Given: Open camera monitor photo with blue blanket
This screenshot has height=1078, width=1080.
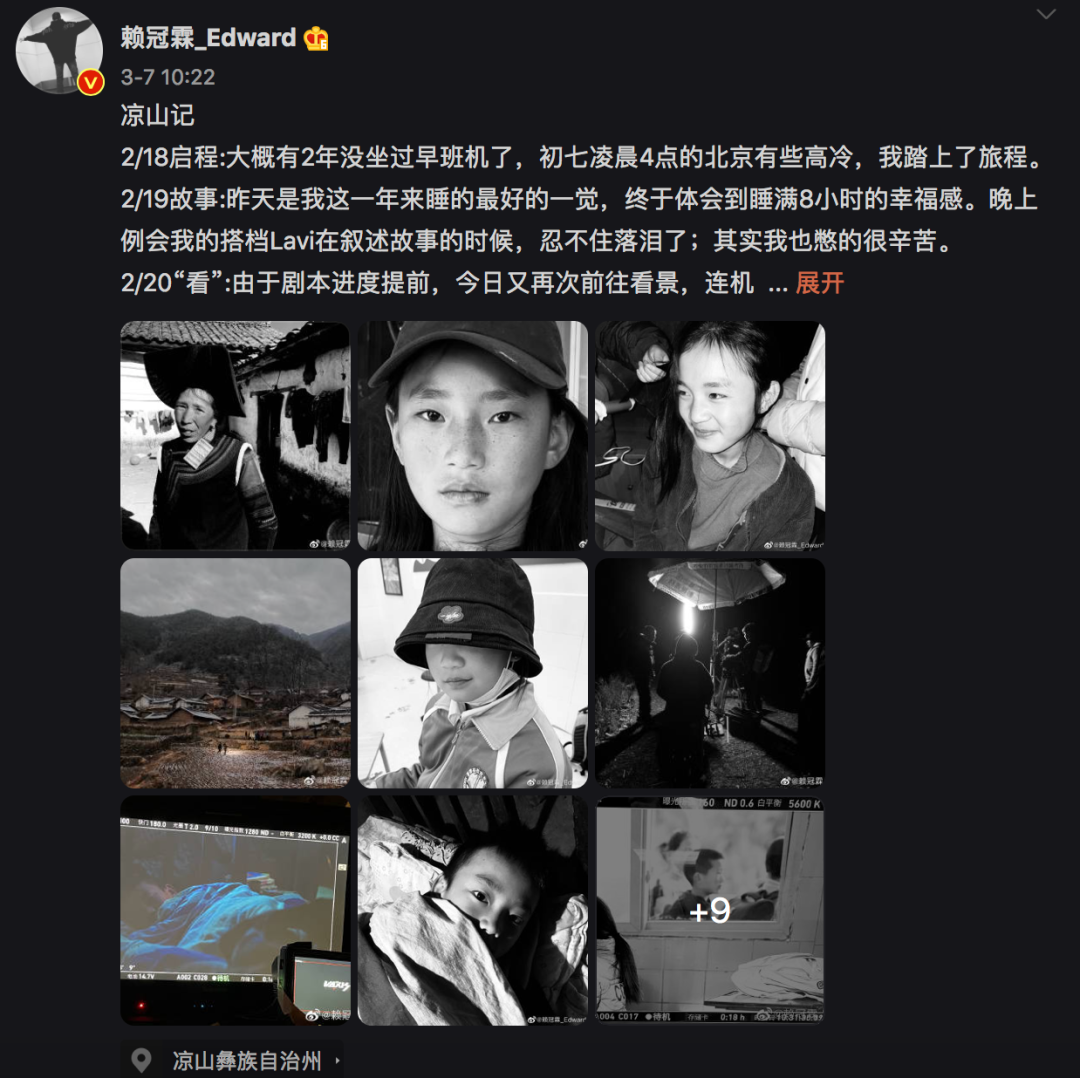Looking at the screenshot, I should click(x=236, y=911).
